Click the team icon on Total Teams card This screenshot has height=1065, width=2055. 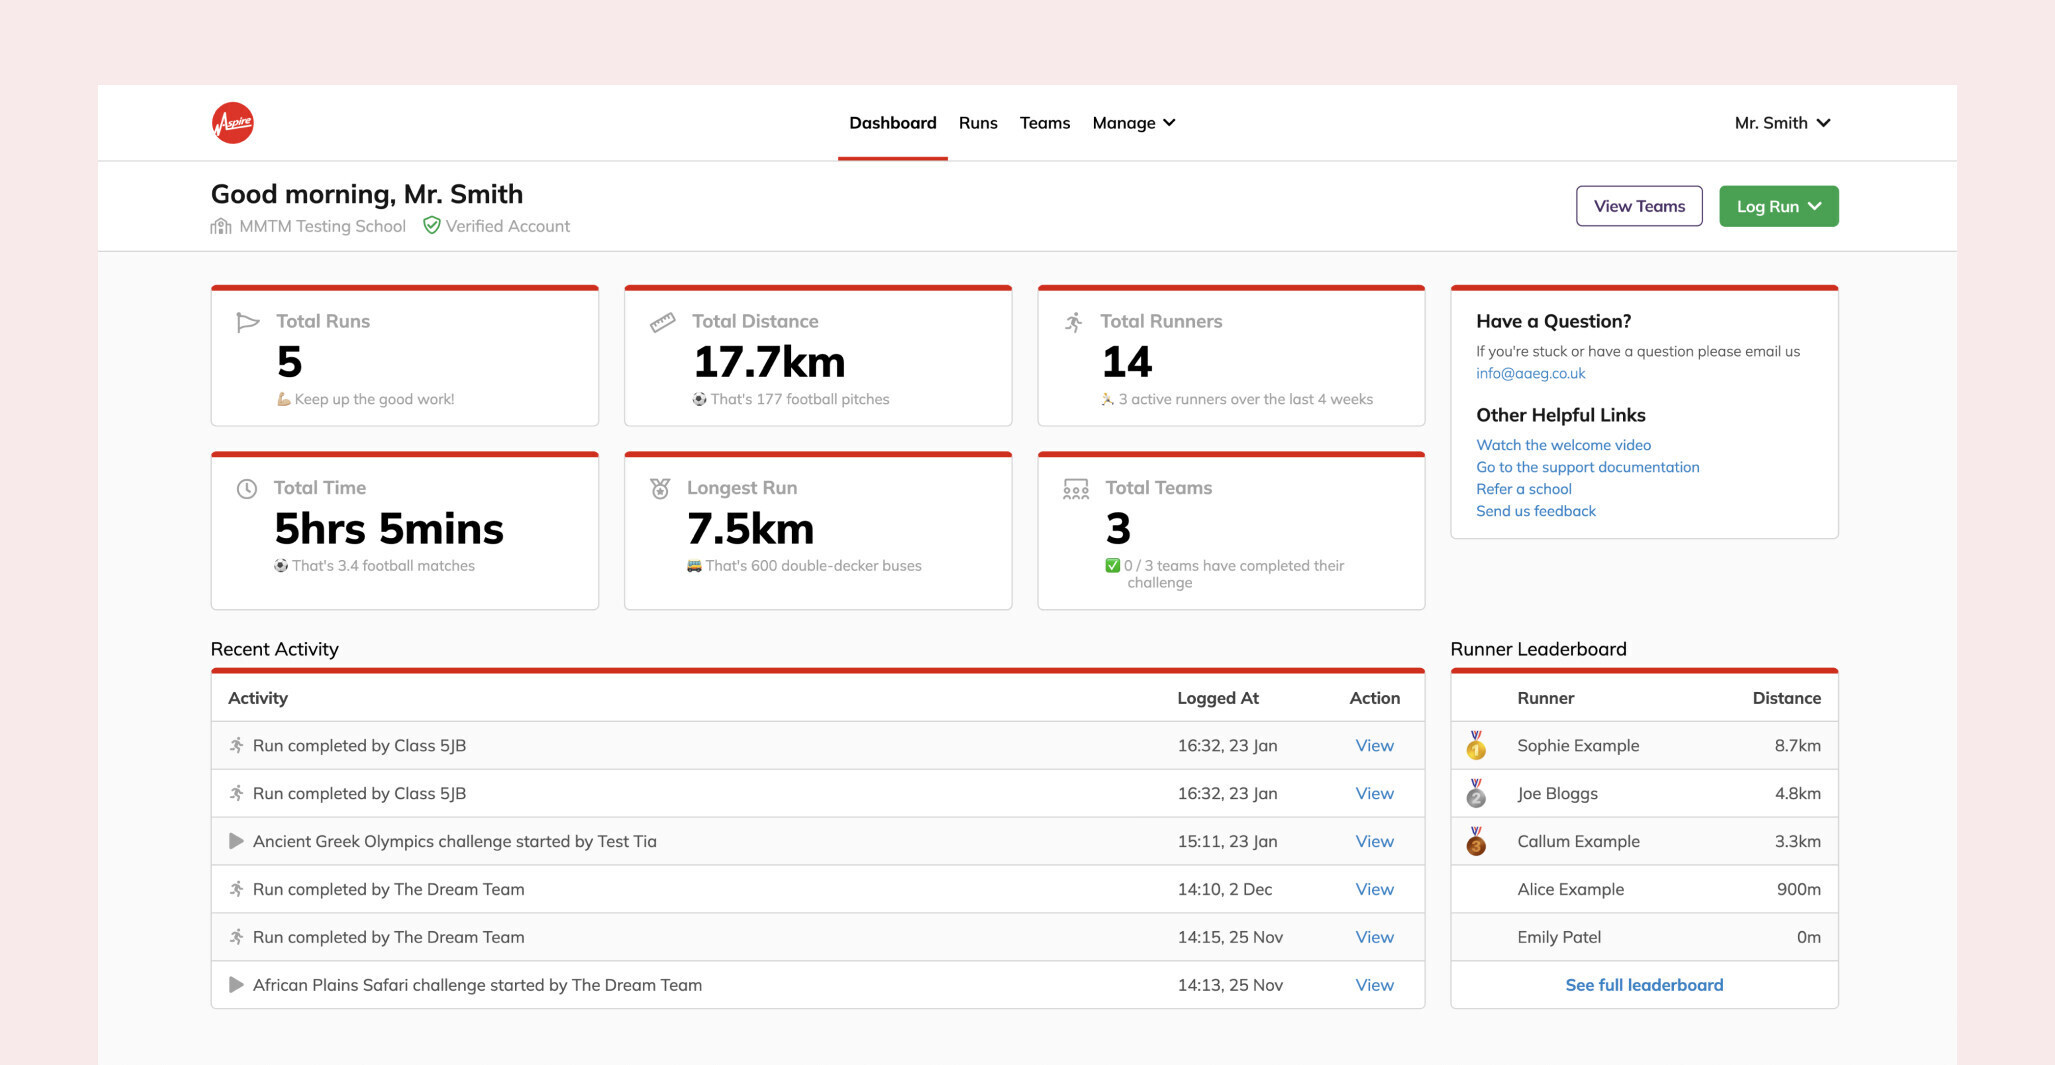coord(1075,489)
